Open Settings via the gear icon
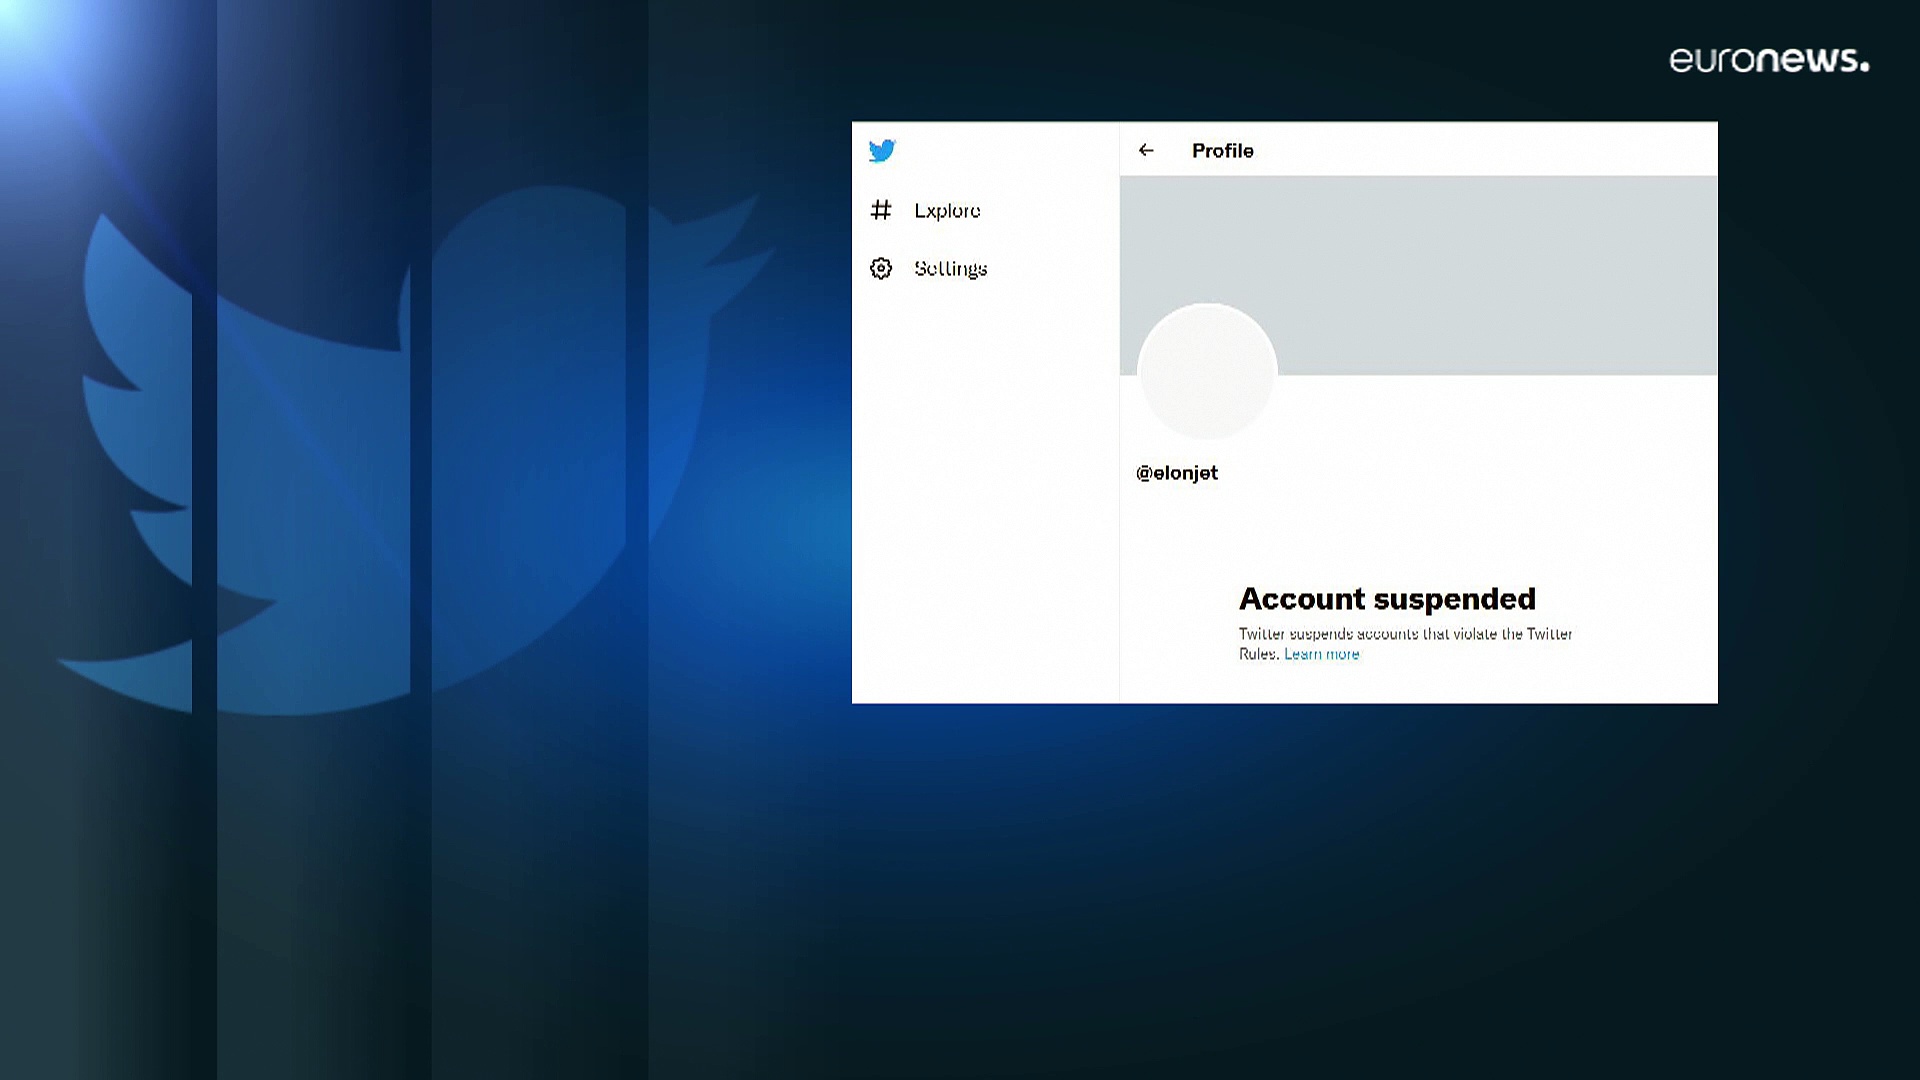The width and height of the screenshot is (1920, 1080). (881, 268)
